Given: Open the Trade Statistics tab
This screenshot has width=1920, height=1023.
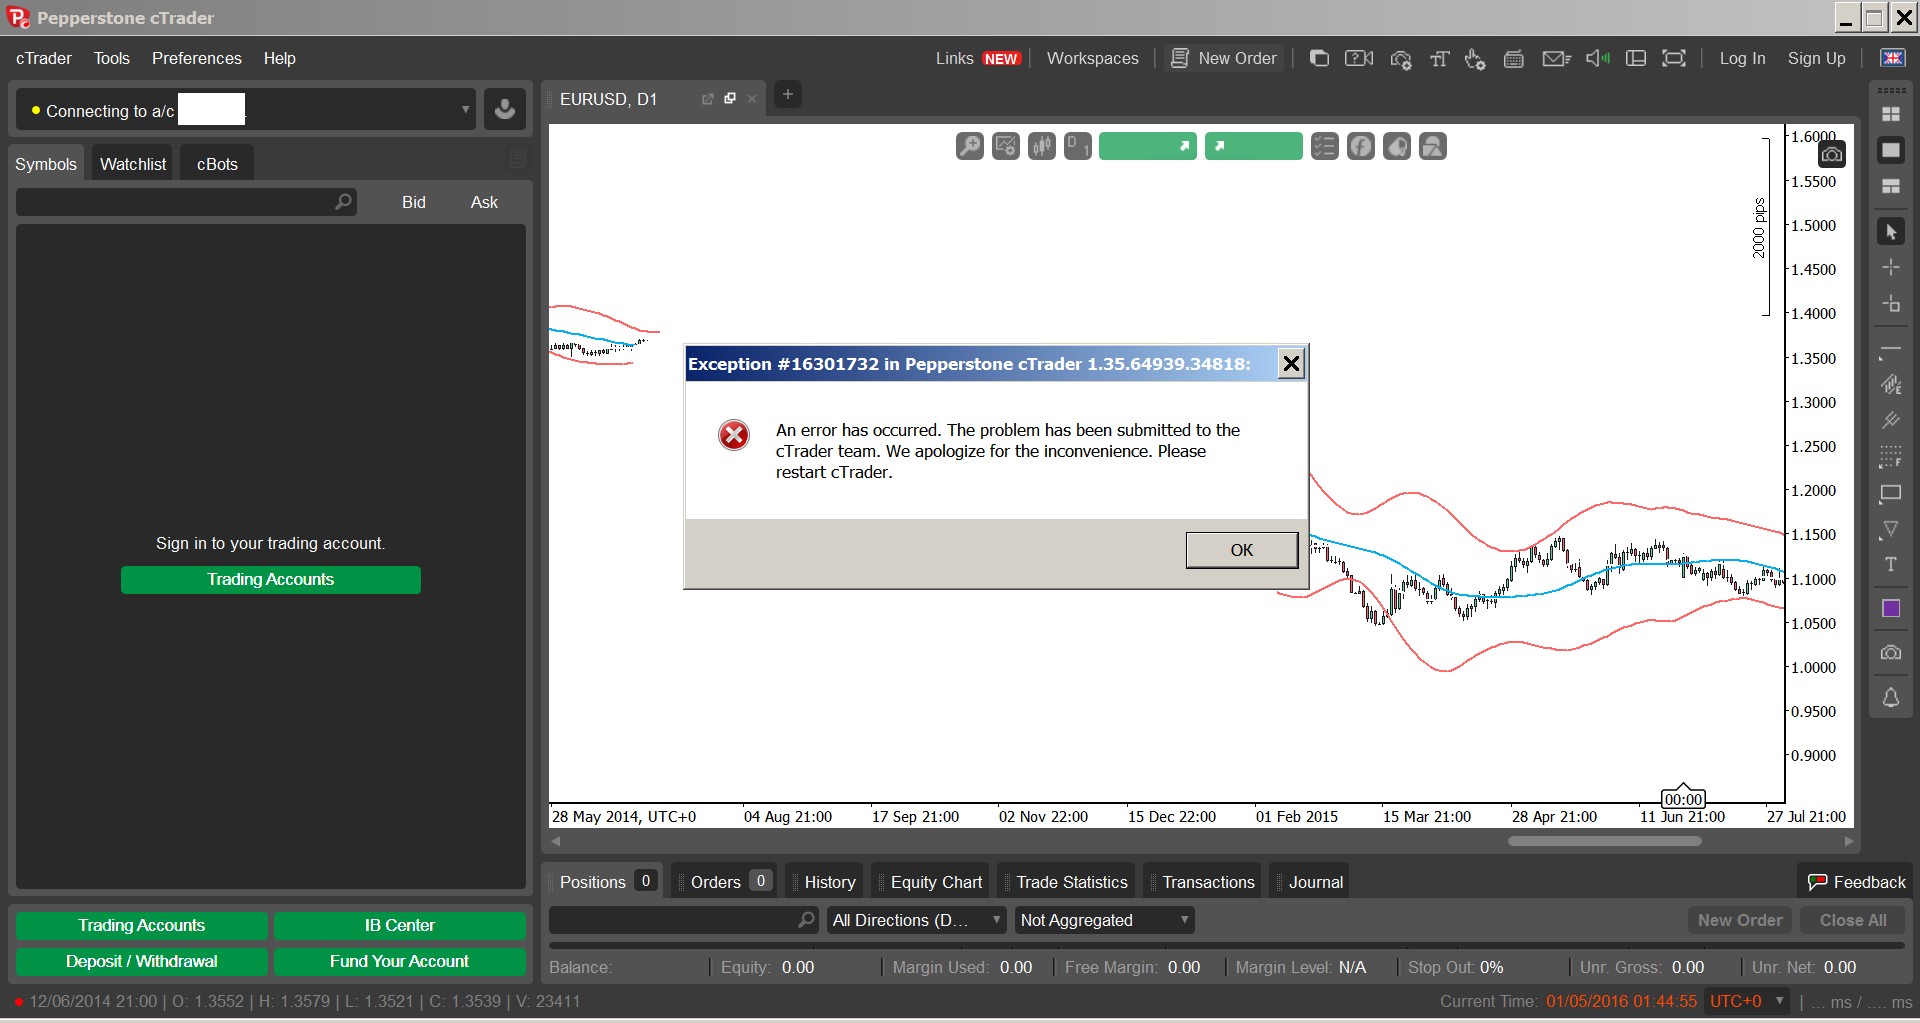Looking at the screenshot, I should pyautogui.click(x=1066, y=882).
